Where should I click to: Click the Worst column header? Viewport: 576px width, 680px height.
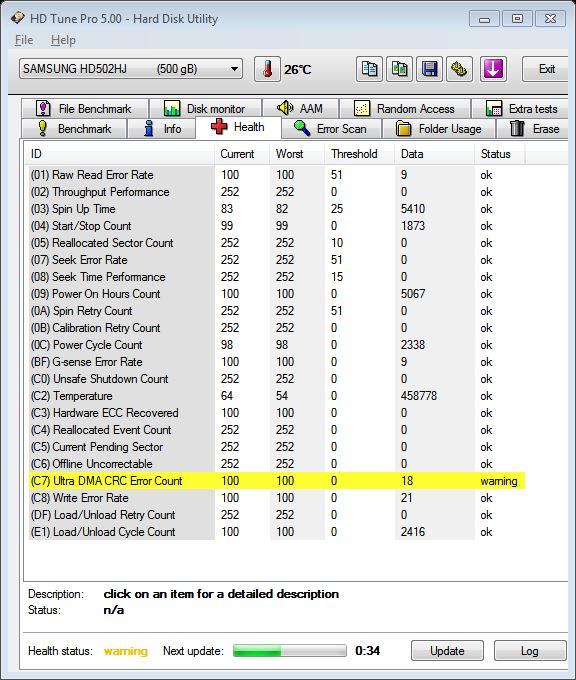(x=297, y=154)
